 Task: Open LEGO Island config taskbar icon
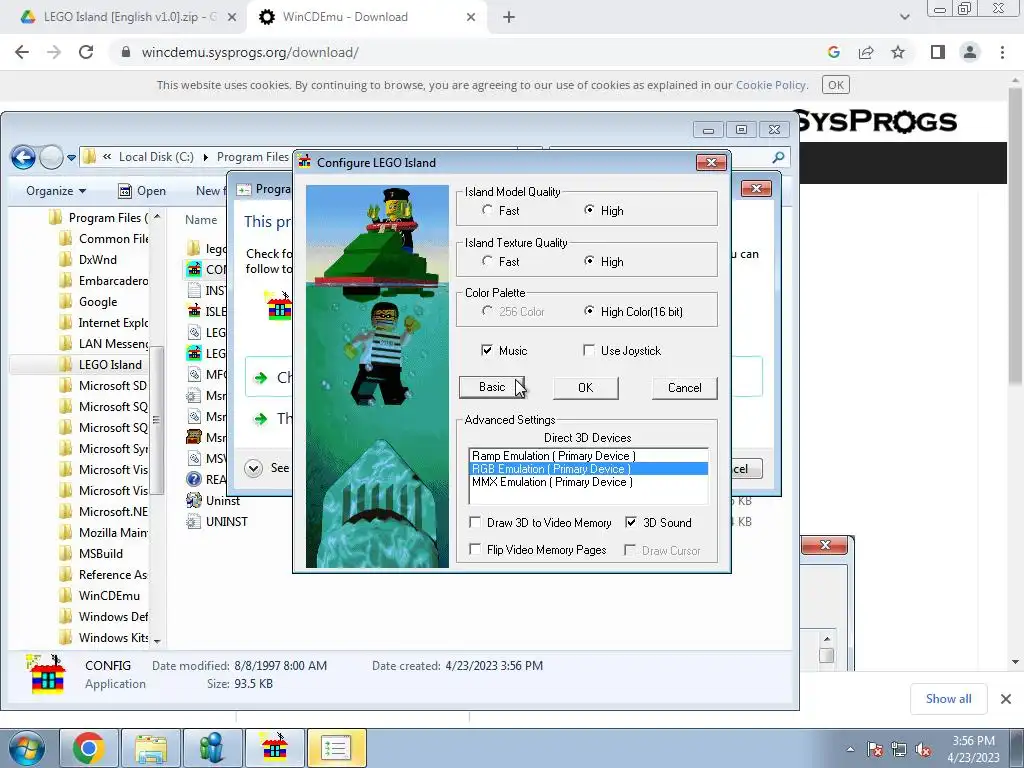pyautogui.click(x=274, y=748)
